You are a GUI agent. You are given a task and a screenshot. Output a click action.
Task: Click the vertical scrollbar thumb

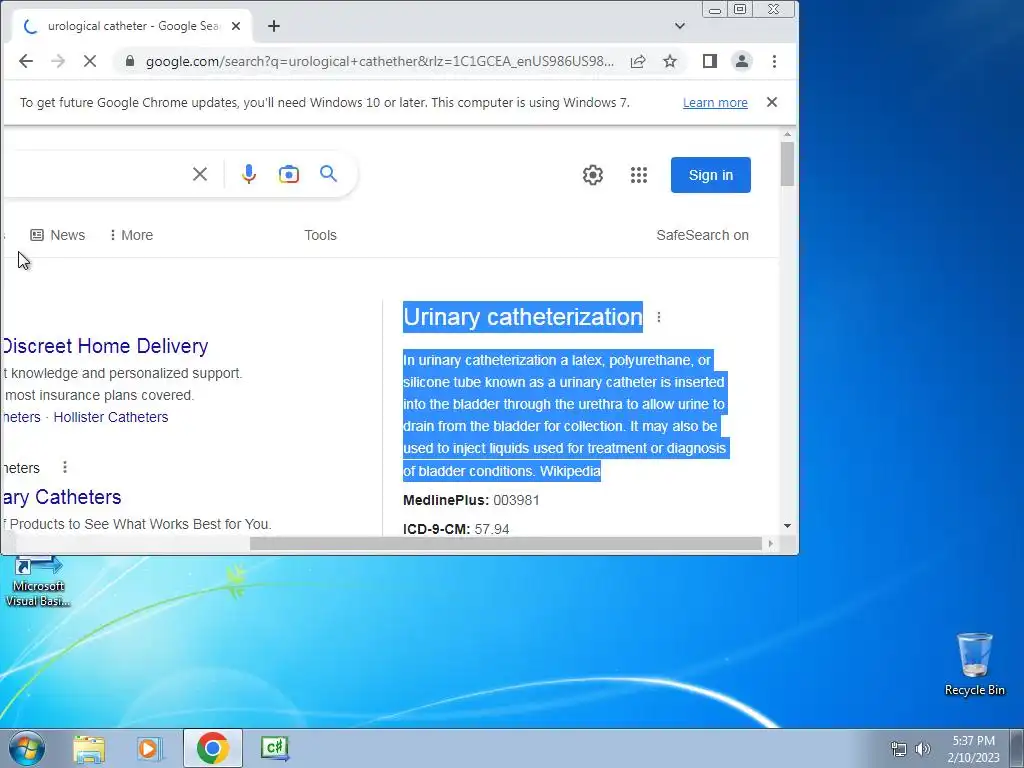pyautogui.click(x=788, y=163)
